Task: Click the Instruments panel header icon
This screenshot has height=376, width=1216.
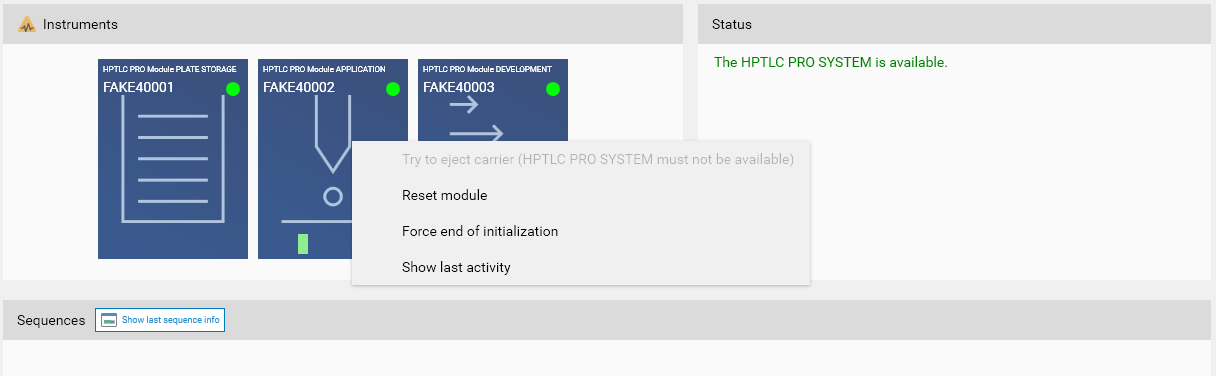Action: coord(27,24)
